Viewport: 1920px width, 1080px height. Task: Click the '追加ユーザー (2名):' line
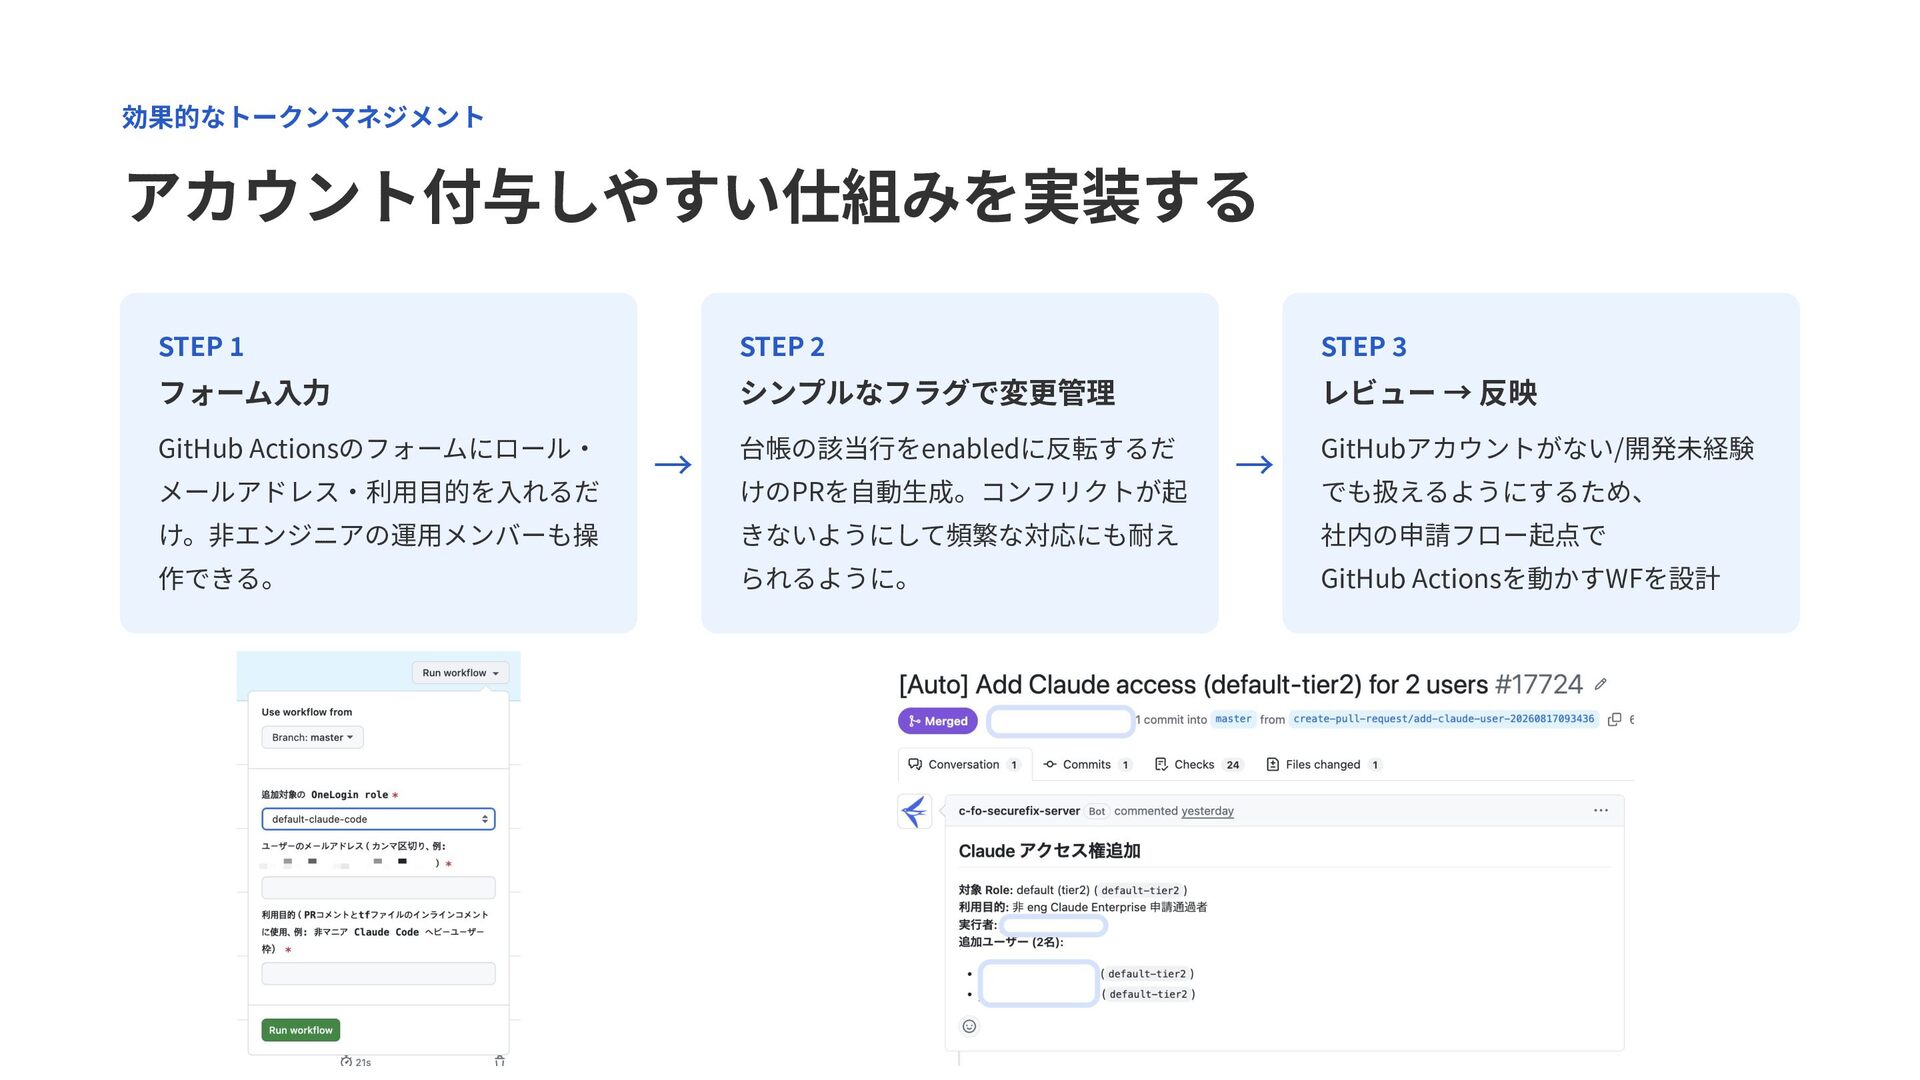click(1011, 942)
